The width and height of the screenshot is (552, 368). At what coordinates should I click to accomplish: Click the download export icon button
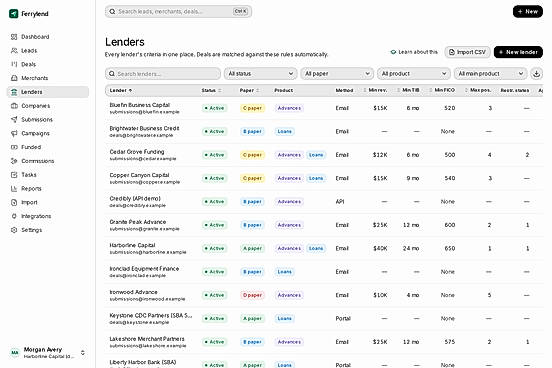537,74
